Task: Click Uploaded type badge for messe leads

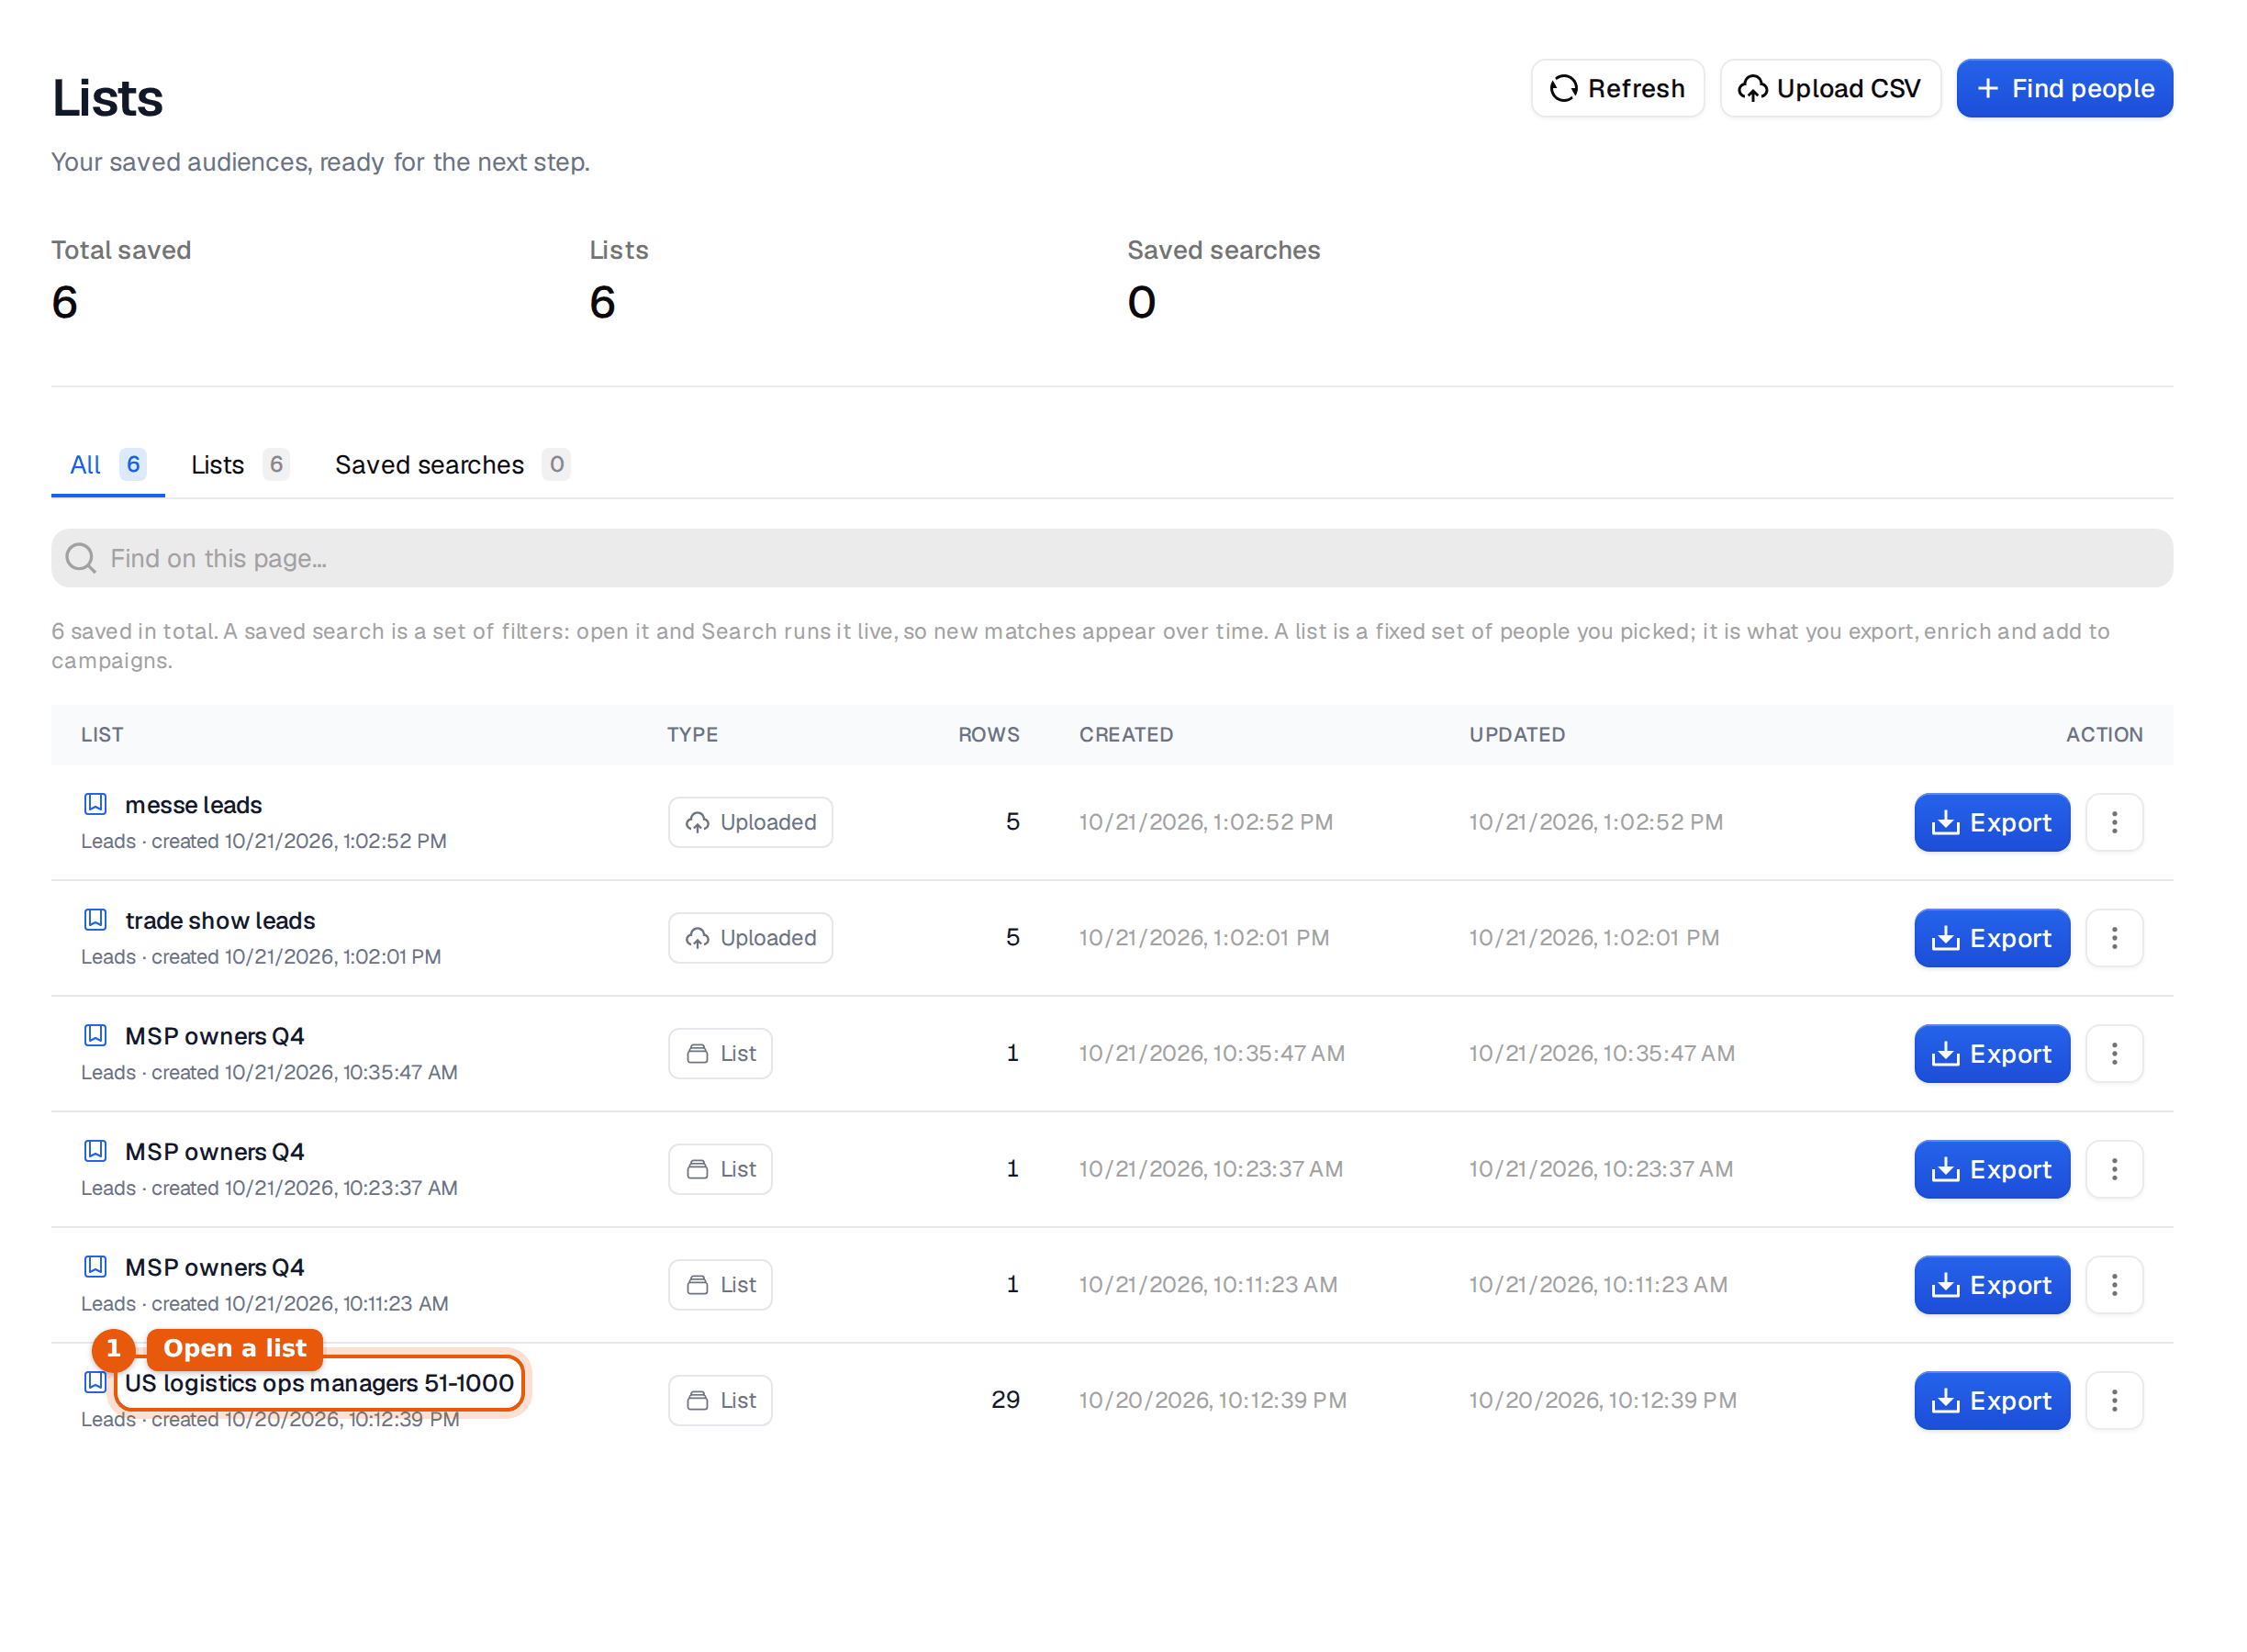Action: click(750, 822)
